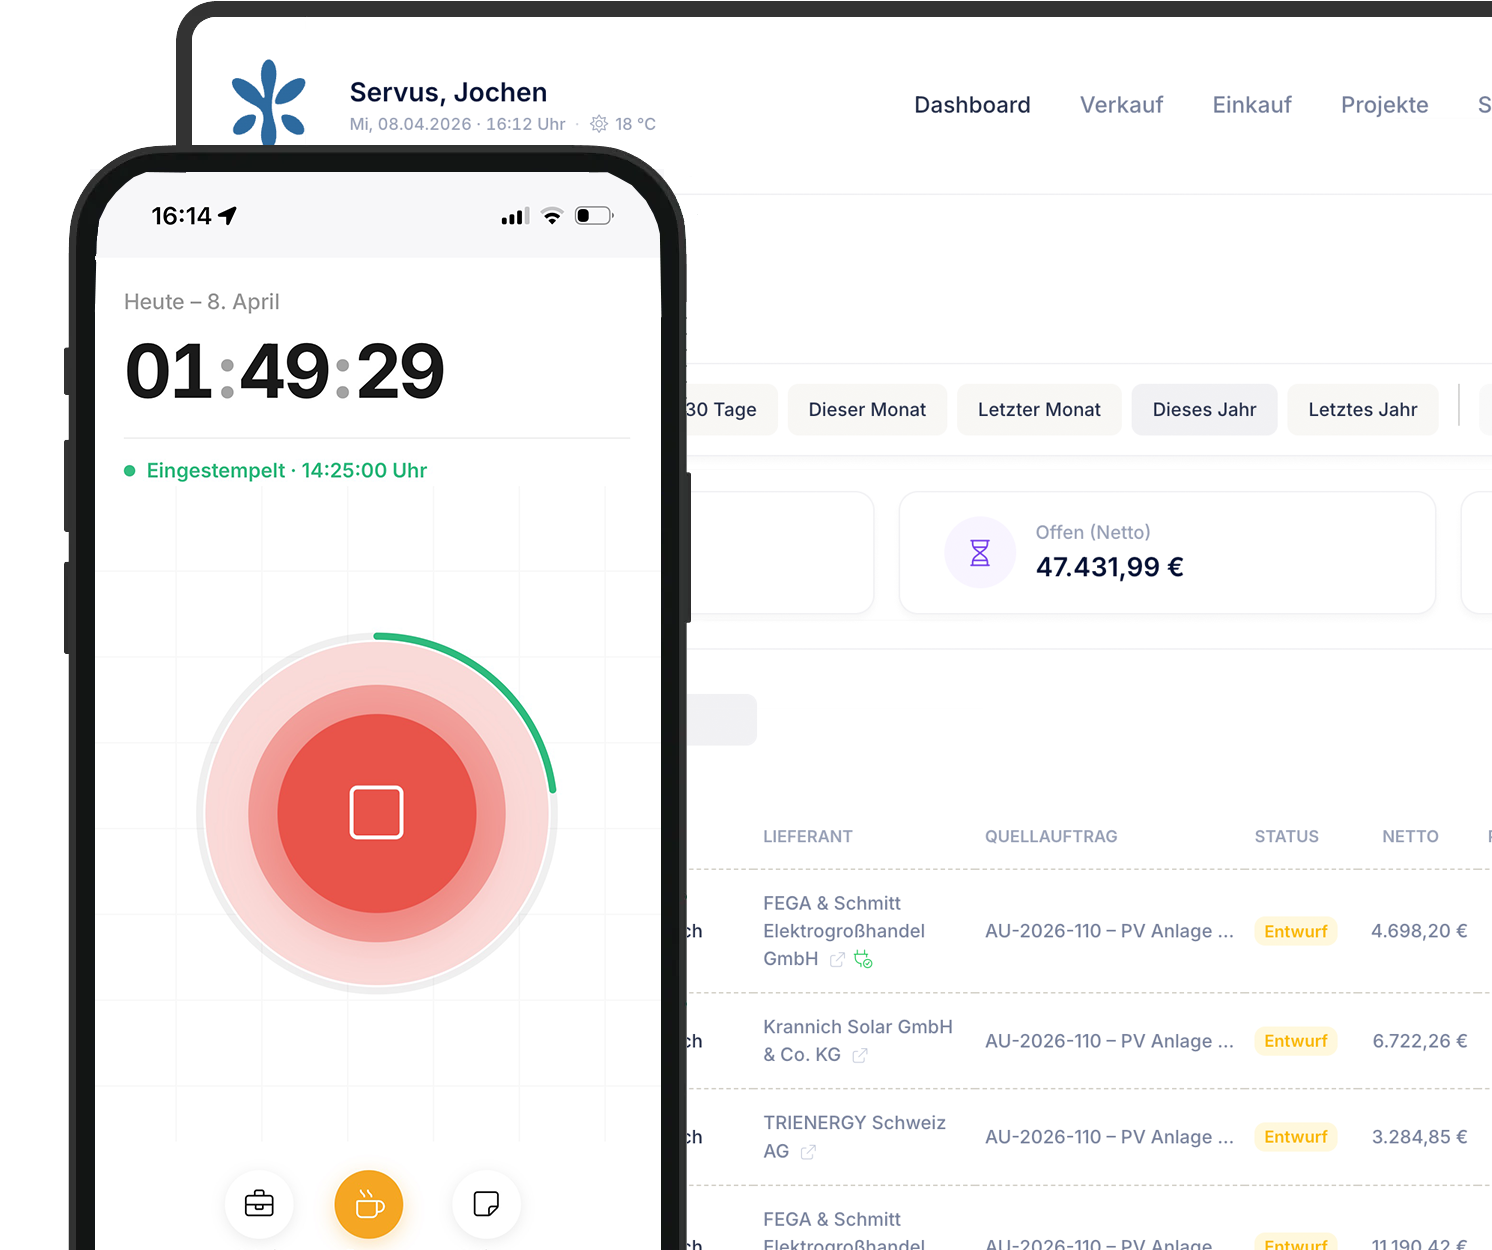
Task: Switch to the Verkauf tab
Action: coord(1121,105)
